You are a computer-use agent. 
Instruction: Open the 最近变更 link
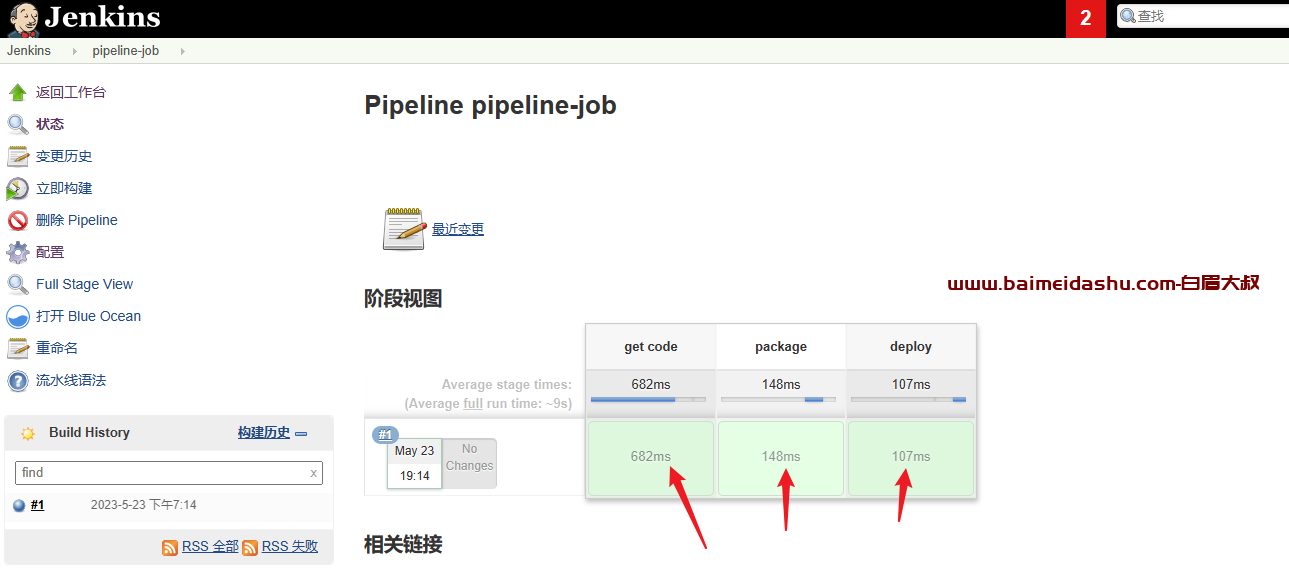pos(458,229)
